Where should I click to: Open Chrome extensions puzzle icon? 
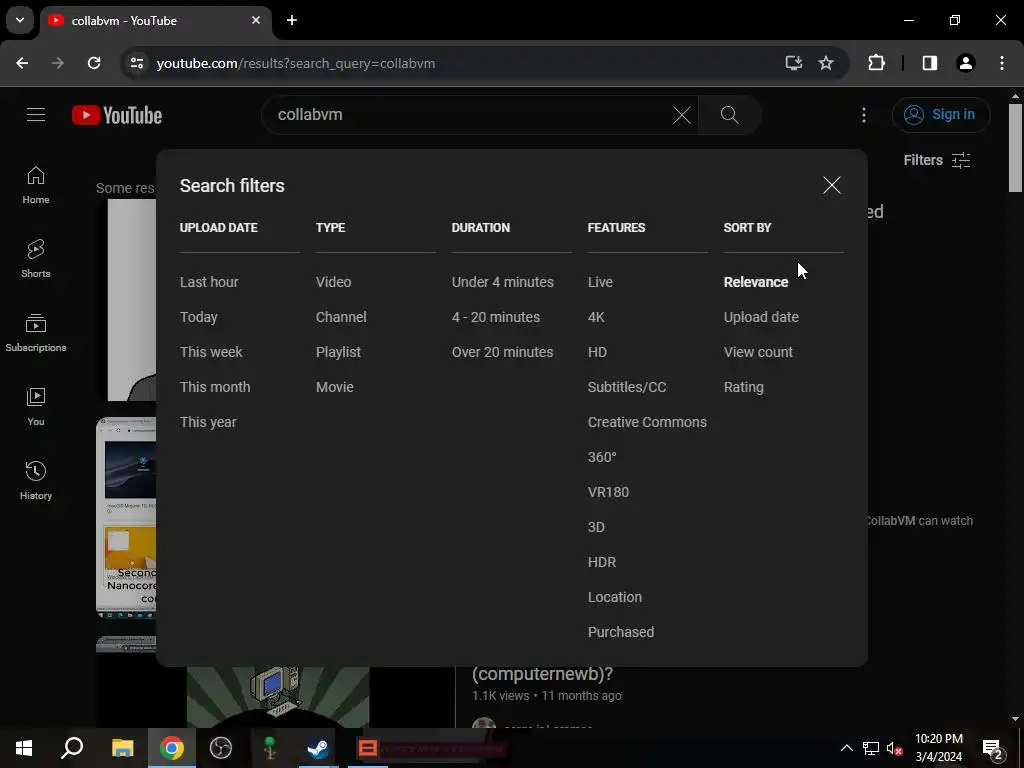pos(876,63)
